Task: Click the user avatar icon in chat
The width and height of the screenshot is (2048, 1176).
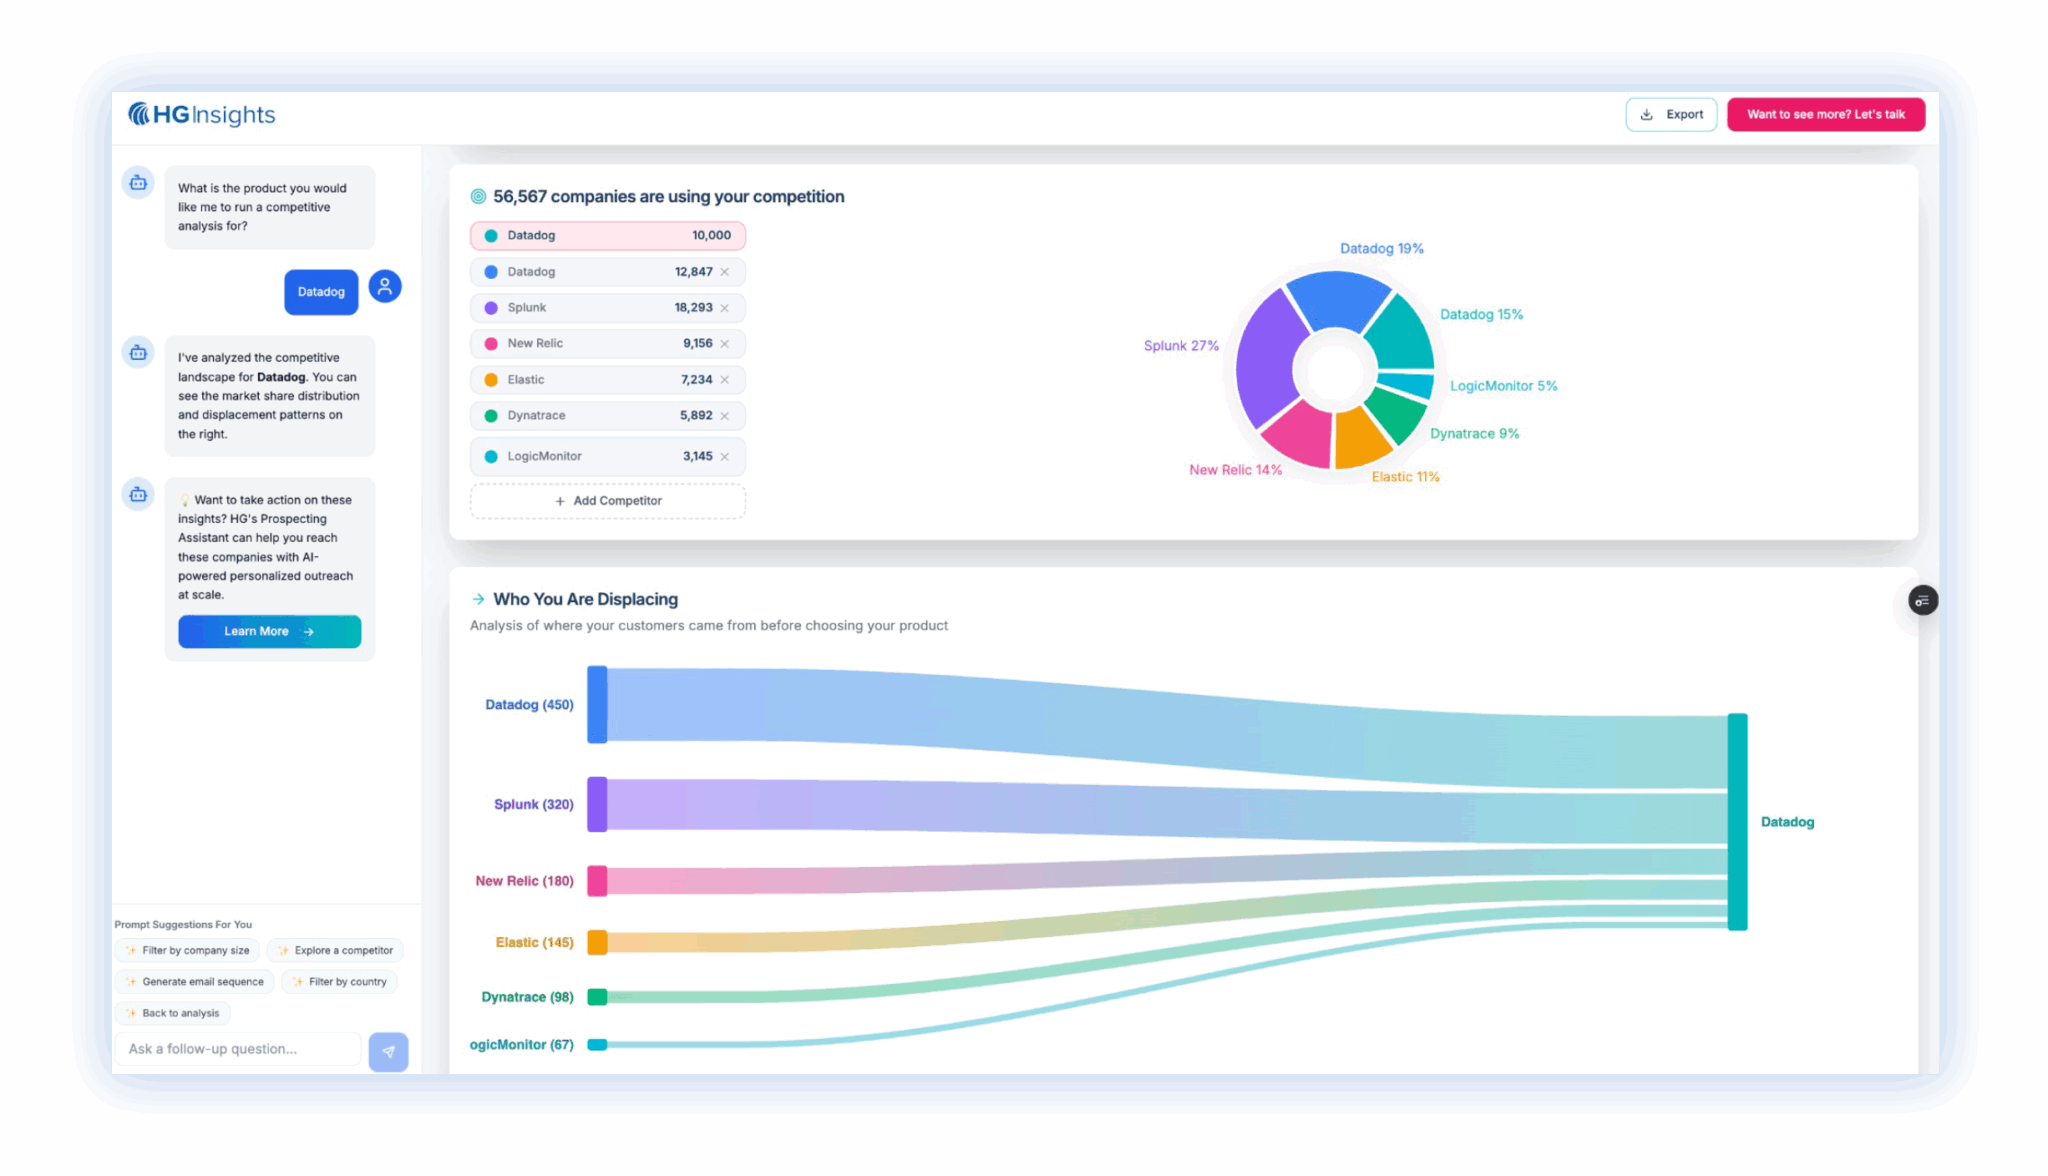Action: click(385, 287)
